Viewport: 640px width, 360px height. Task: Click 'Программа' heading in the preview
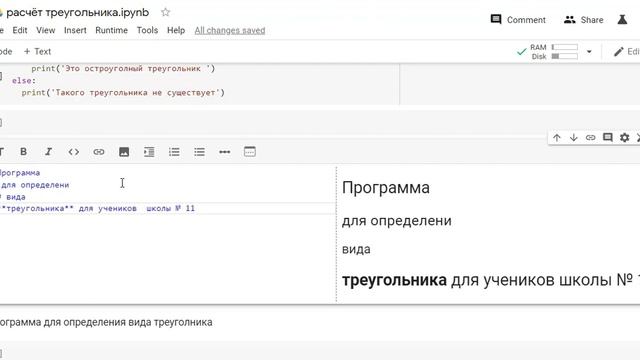tap(386, 188)
